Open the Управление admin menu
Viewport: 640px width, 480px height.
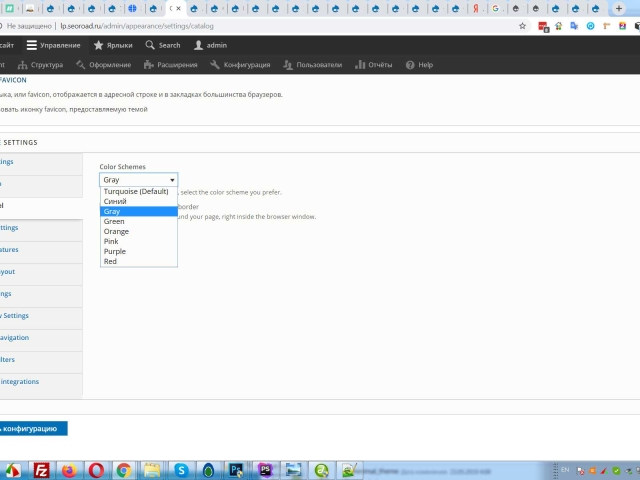pos(54,45)
